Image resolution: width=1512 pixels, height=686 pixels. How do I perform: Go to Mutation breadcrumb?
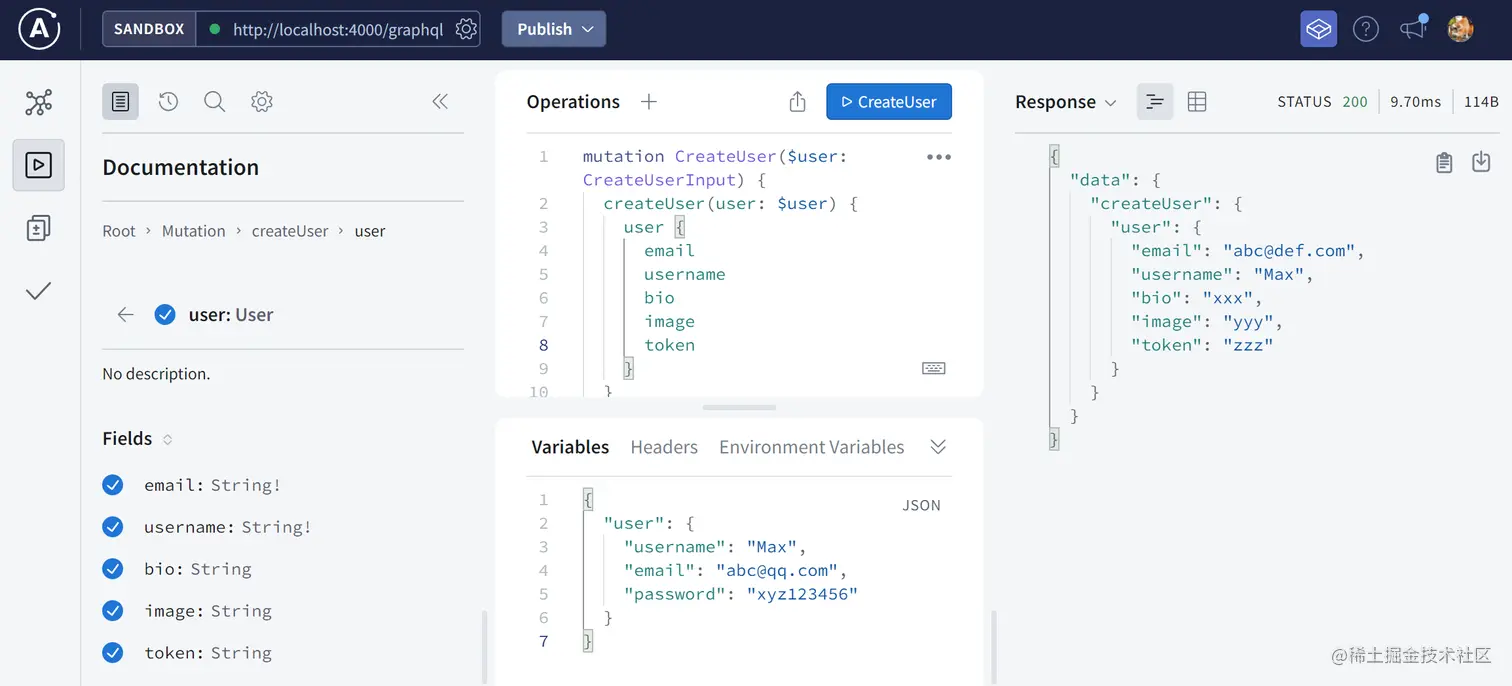pos(193,231)
